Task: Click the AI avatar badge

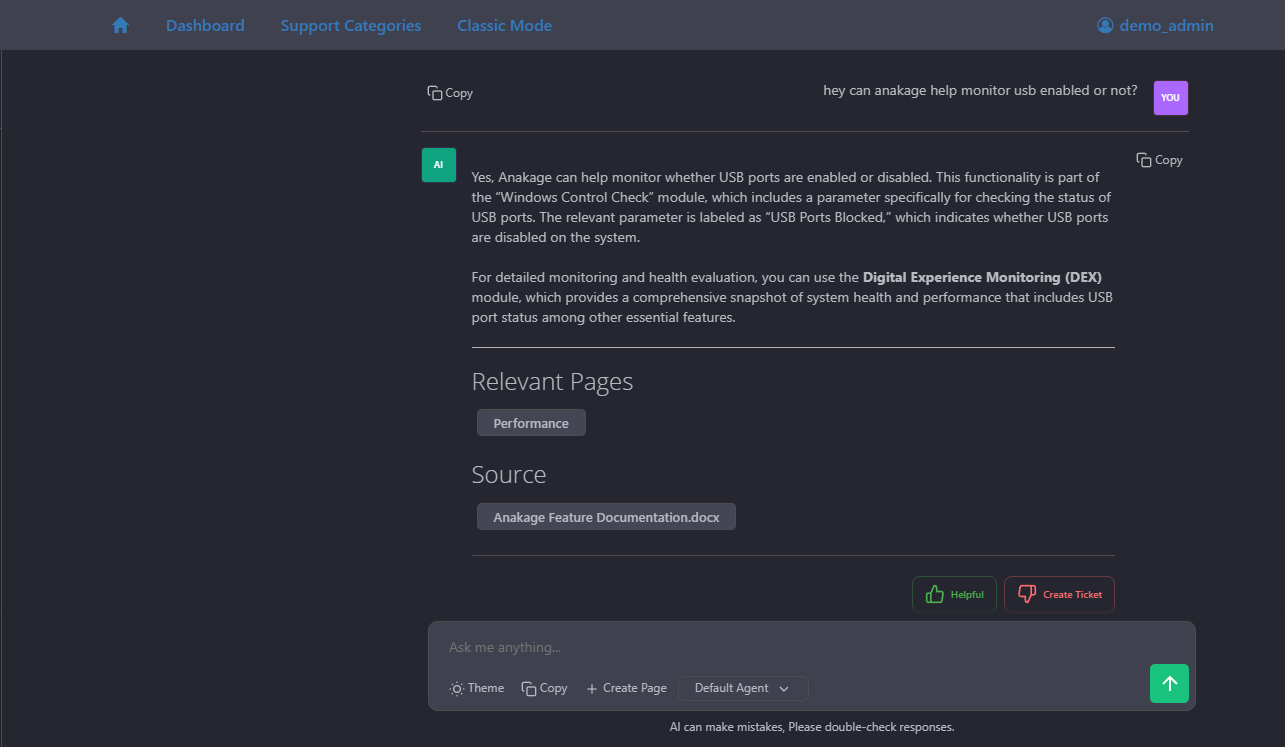Action: (x=438, y=165)
